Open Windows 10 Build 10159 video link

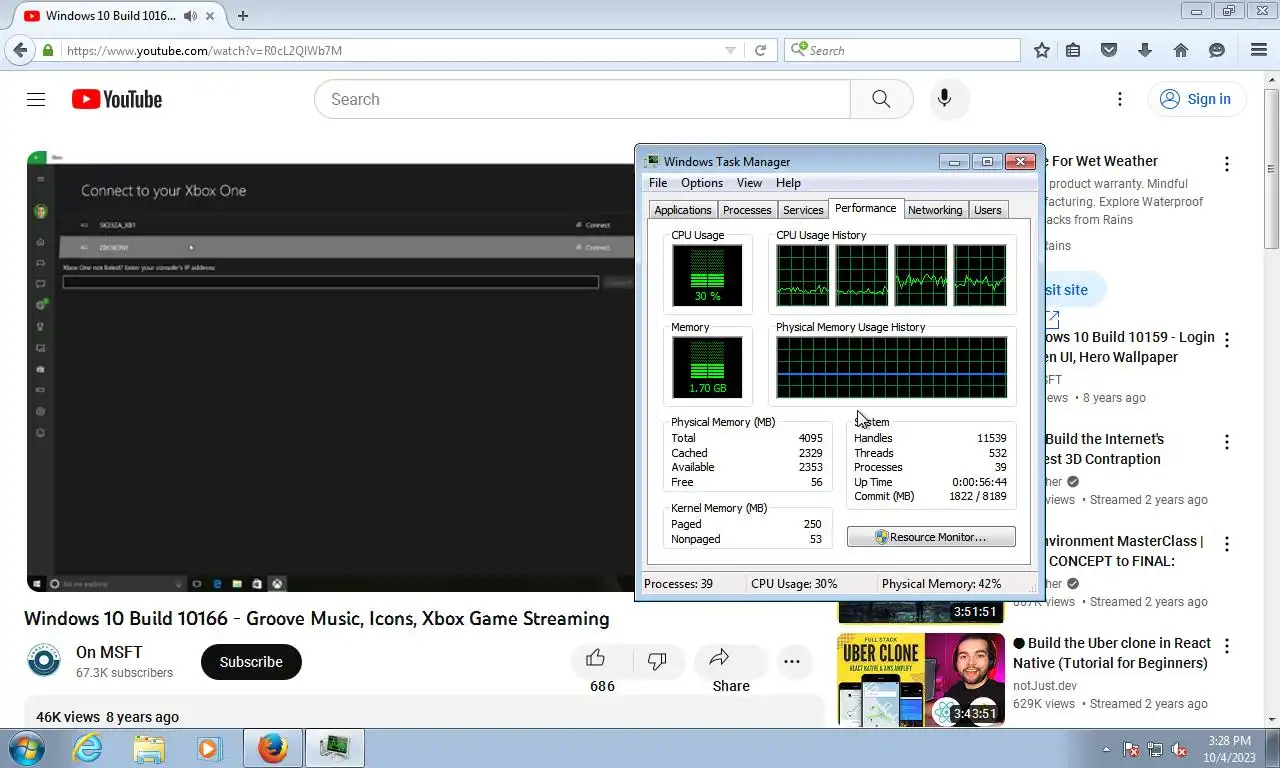(x=1128, y=347)
